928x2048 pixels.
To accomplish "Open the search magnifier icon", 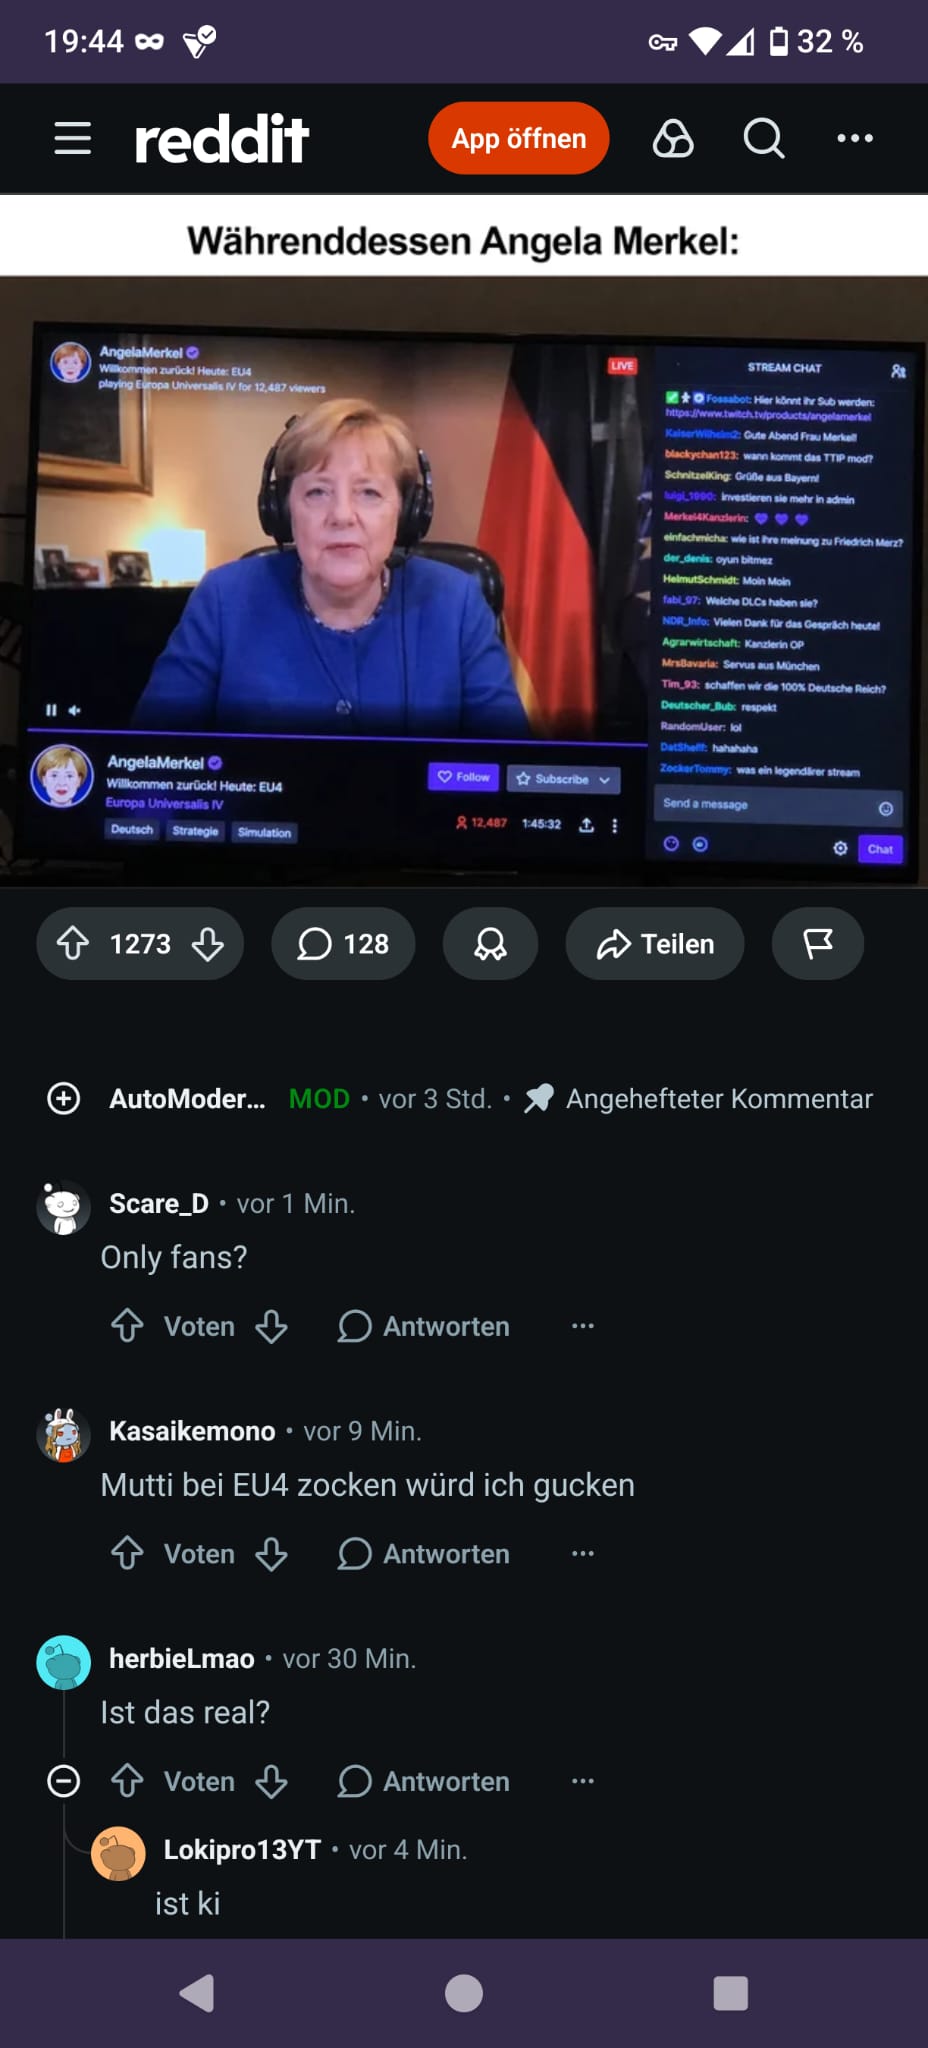I will point(764,138).
